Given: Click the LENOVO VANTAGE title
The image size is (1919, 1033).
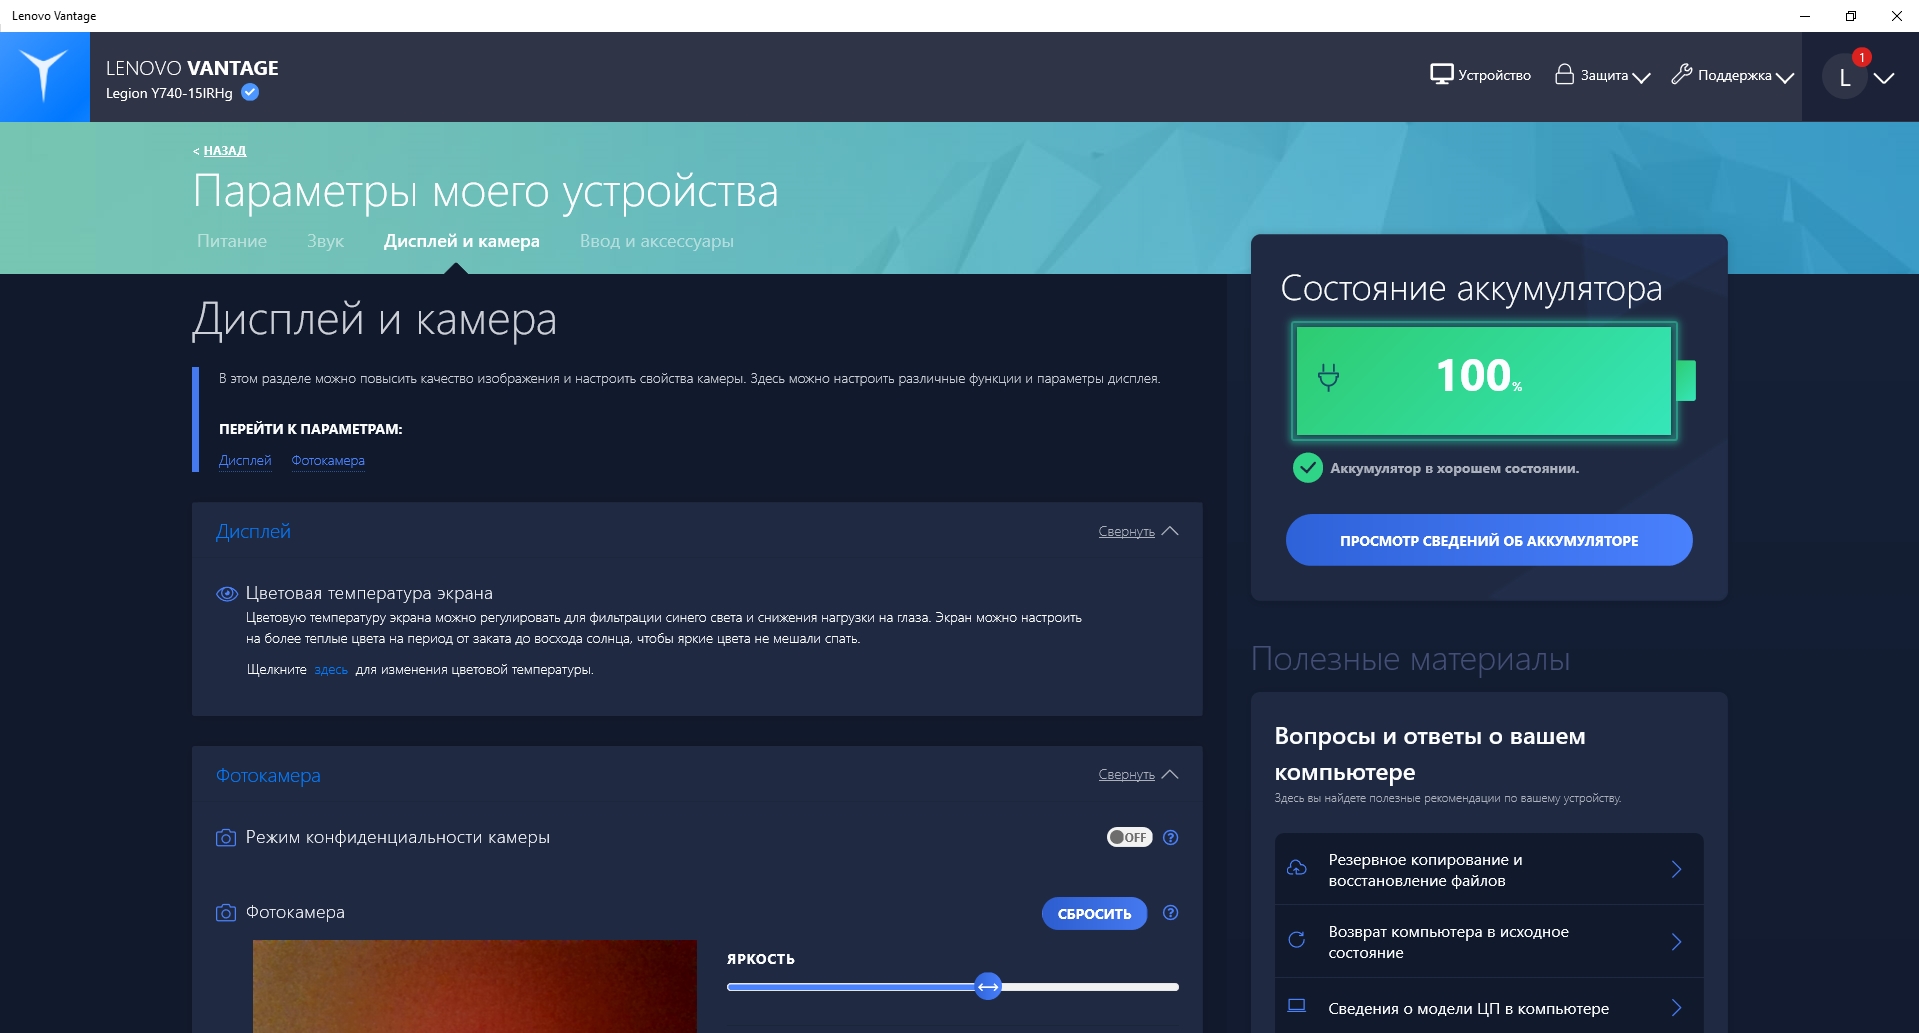Looking at the screenshot, I should [192, 68].
